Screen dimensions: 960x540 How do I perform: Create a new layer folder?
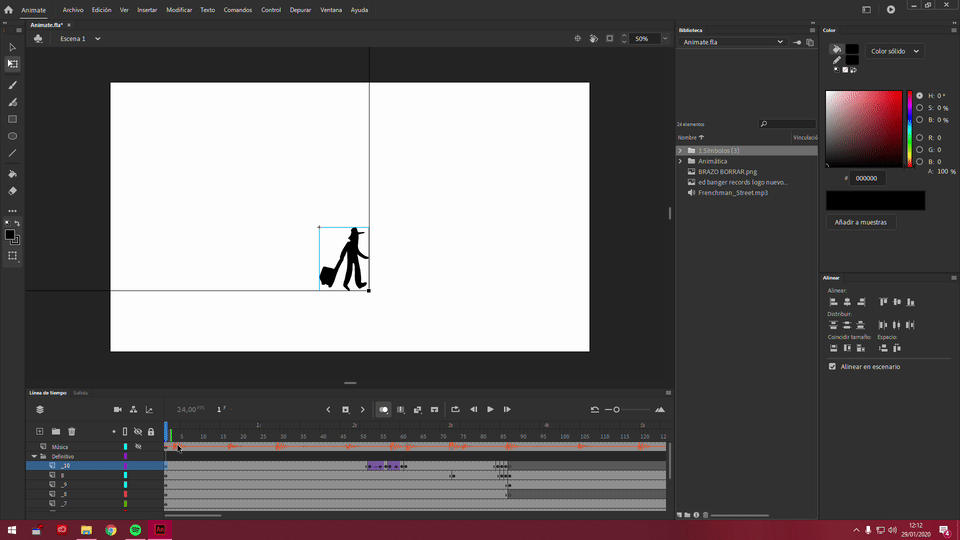click(x=56, y=432)
